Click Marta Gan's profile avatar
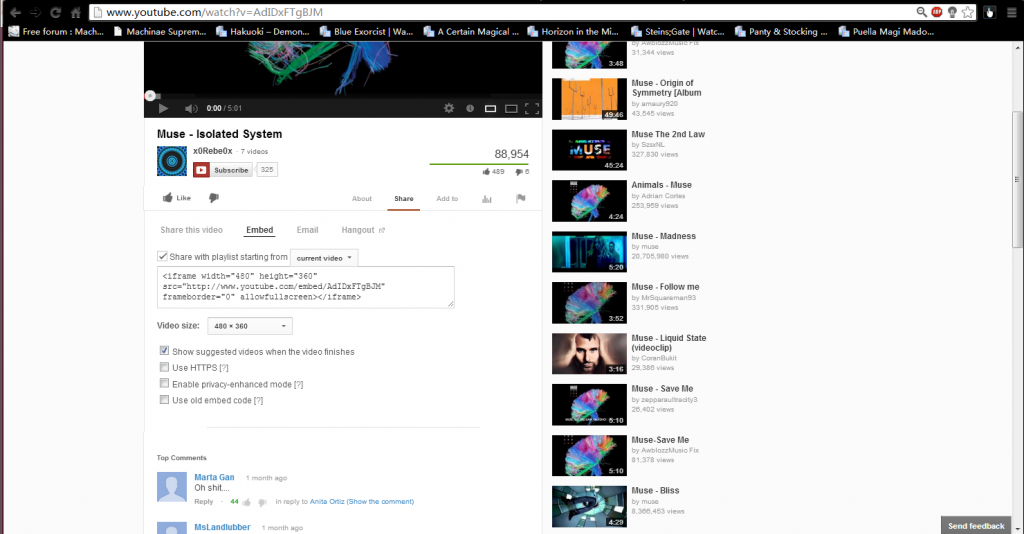The height and width of the screenshot is (534, 1024). tap(172, 487)
